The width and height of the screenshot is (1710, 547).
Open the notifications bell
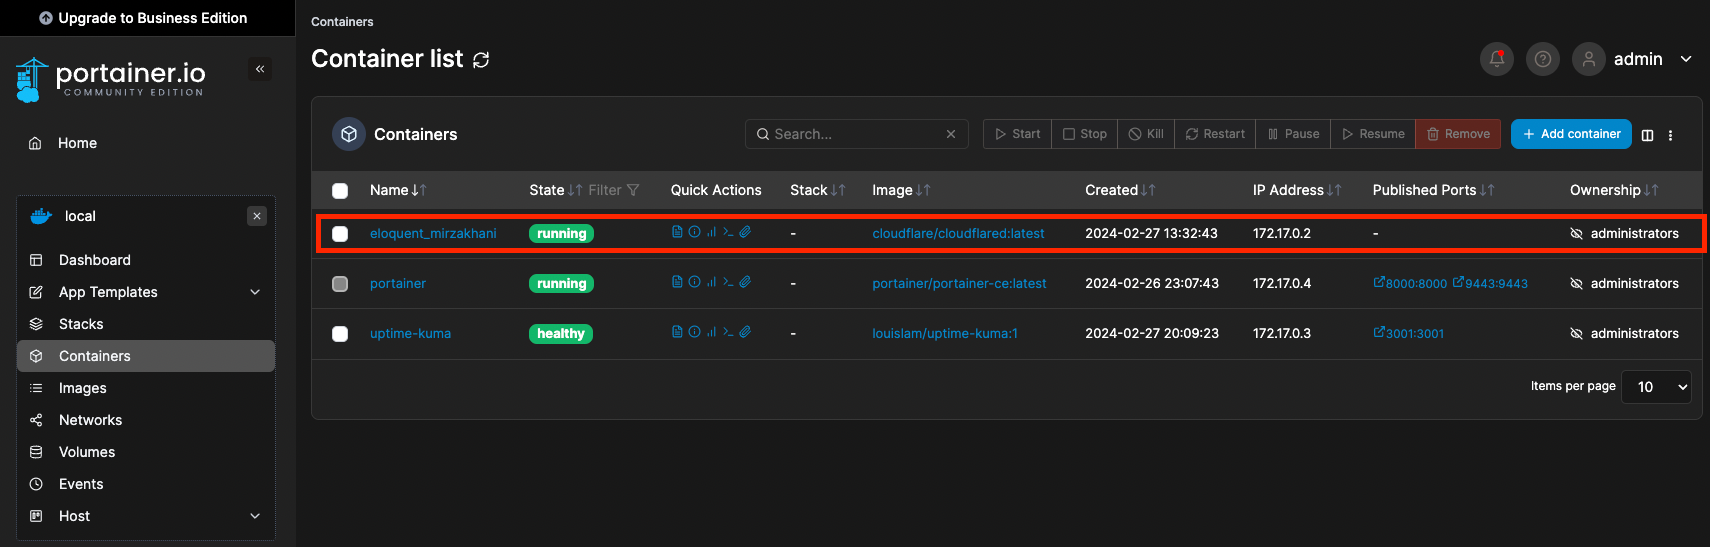(x=1496, y=59)
